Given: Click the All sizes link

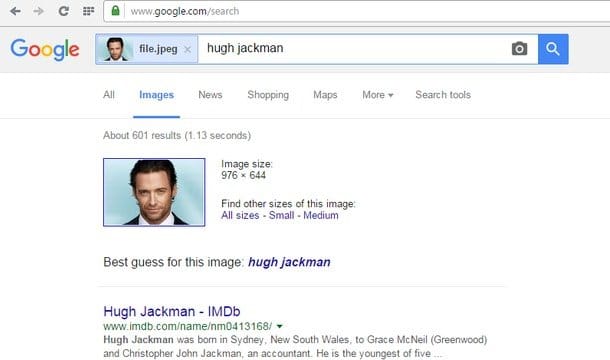Looking at the screenshot, I should tap(240, 215).
